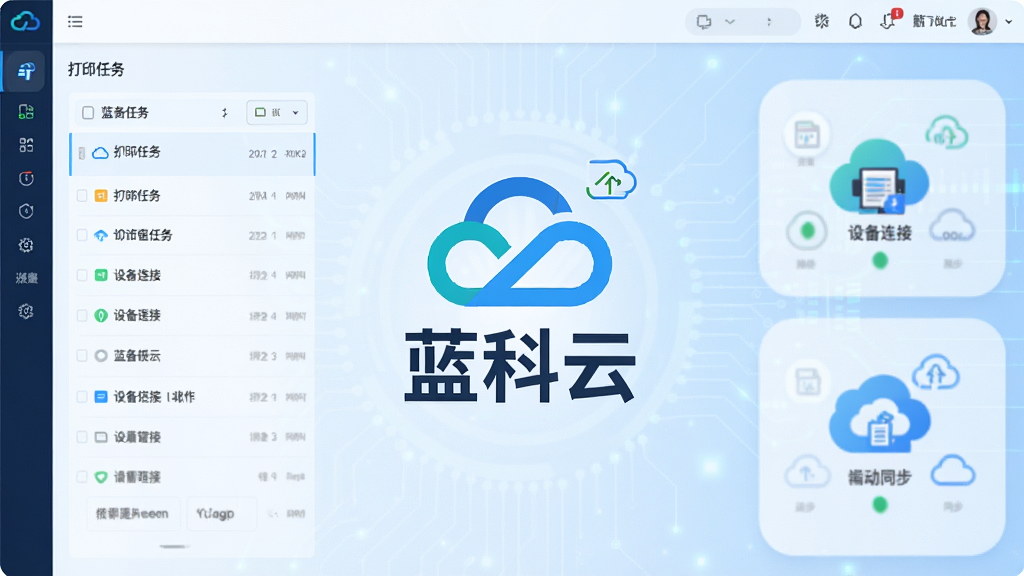Click the translate-style glyph icon in top bar
The height and width of the screenshot is (576, 1024).
coord(822,22)
